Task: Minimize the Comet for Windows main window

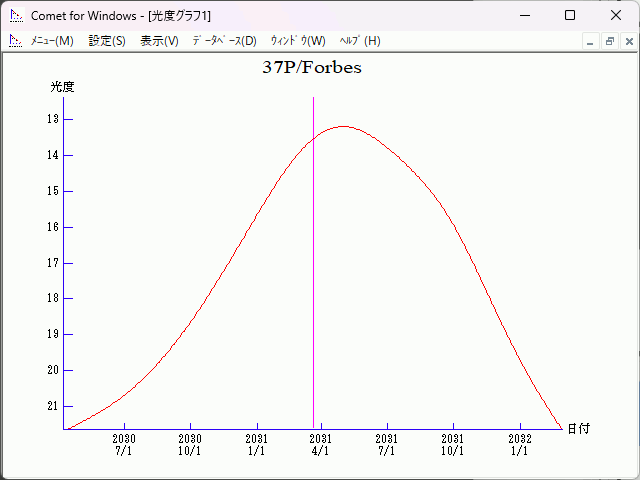Action: (x=524, y=16)
